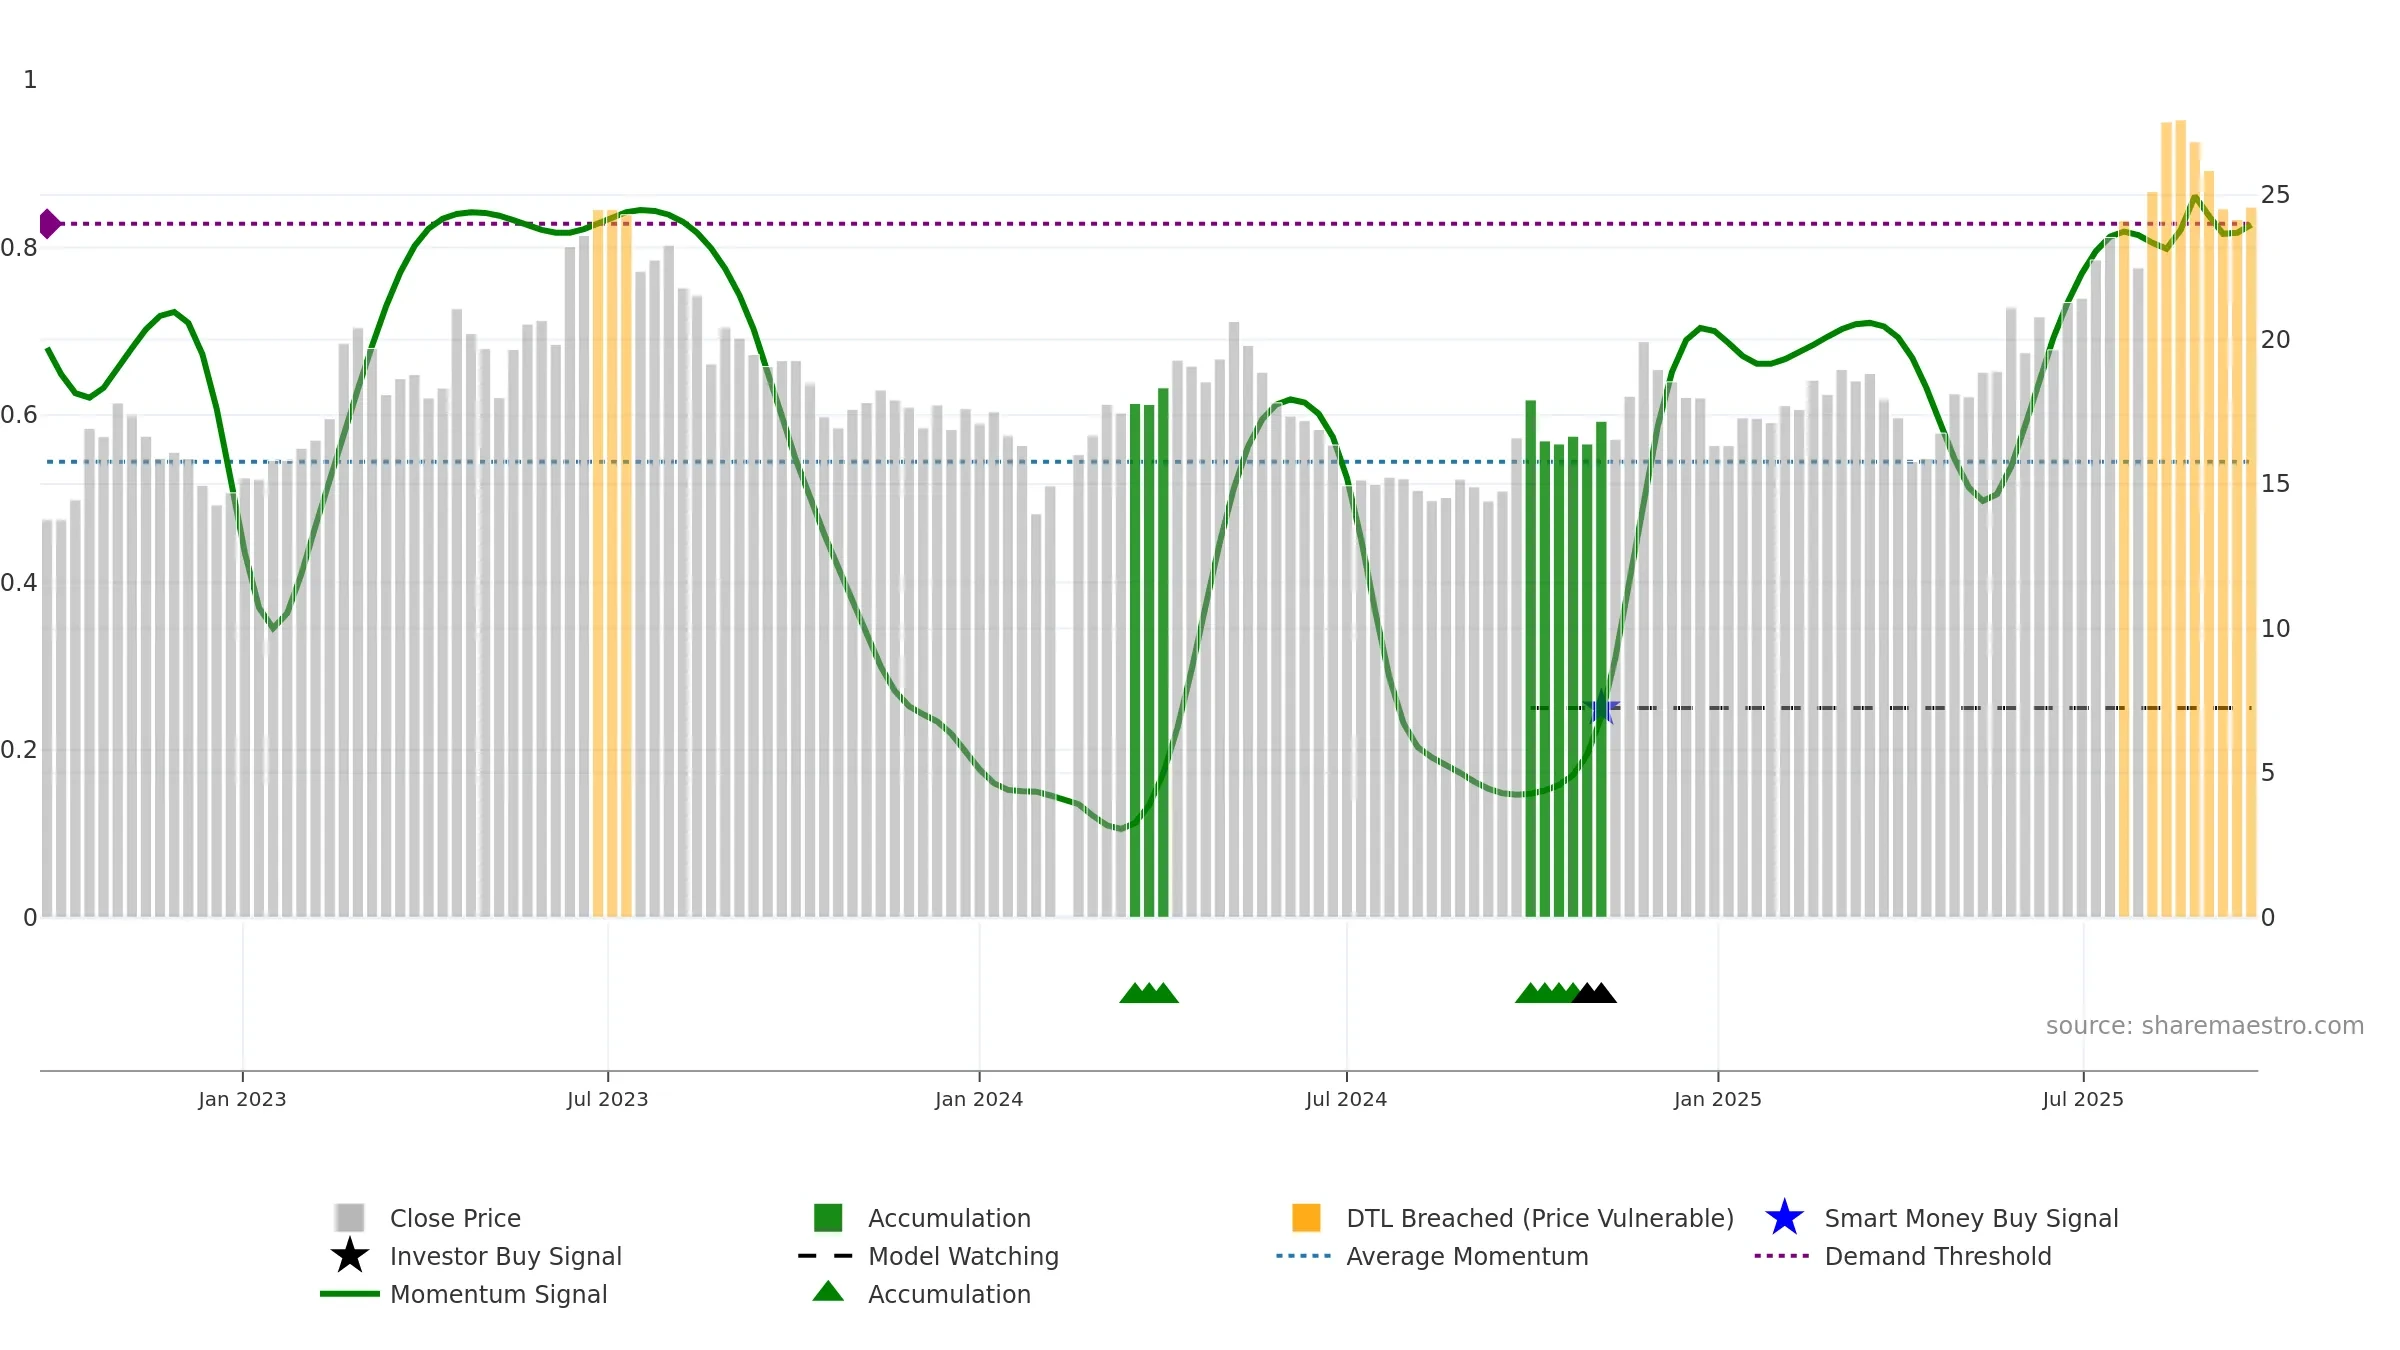Click the tallest orange bar in 2025

tap(2180, 518)
